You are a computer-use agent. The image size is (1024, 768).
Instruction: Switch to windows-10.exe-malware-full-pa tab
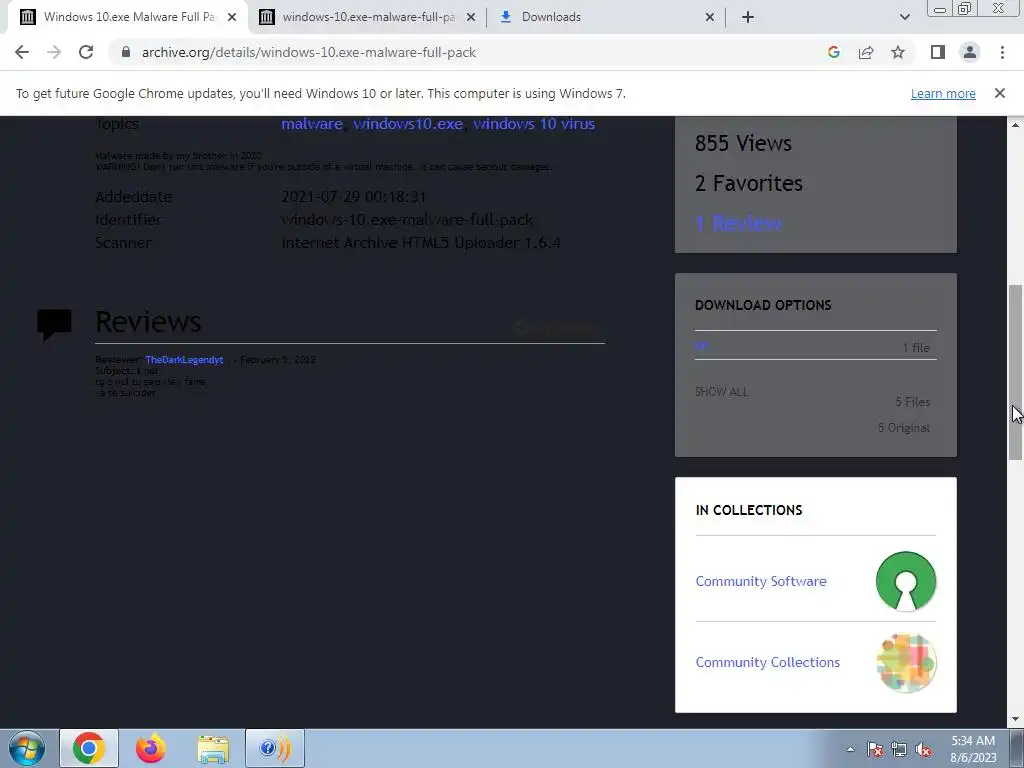[368, 17]
